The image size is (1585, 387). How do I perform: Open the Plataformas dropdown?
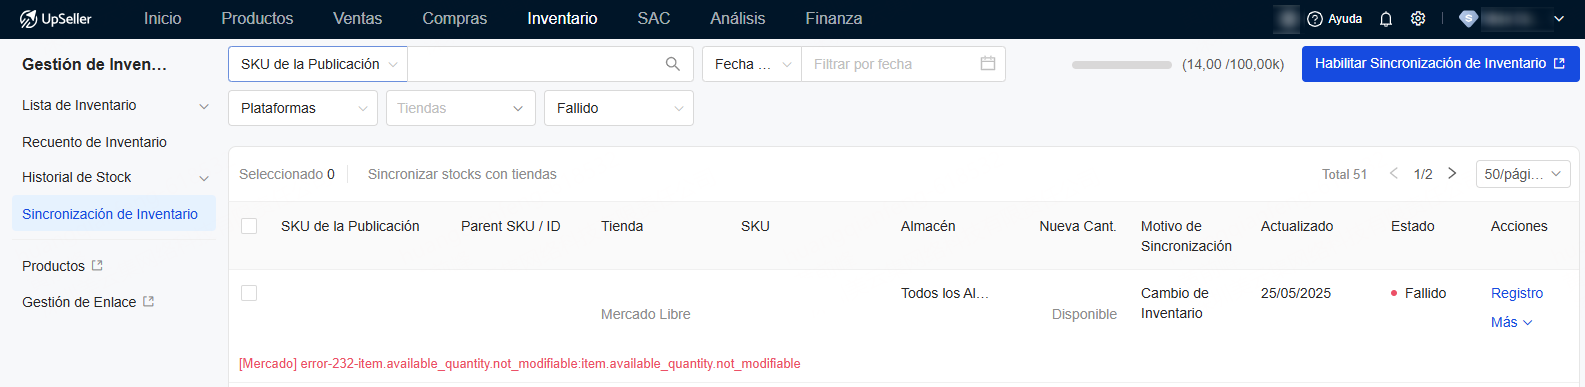[303, 108]
